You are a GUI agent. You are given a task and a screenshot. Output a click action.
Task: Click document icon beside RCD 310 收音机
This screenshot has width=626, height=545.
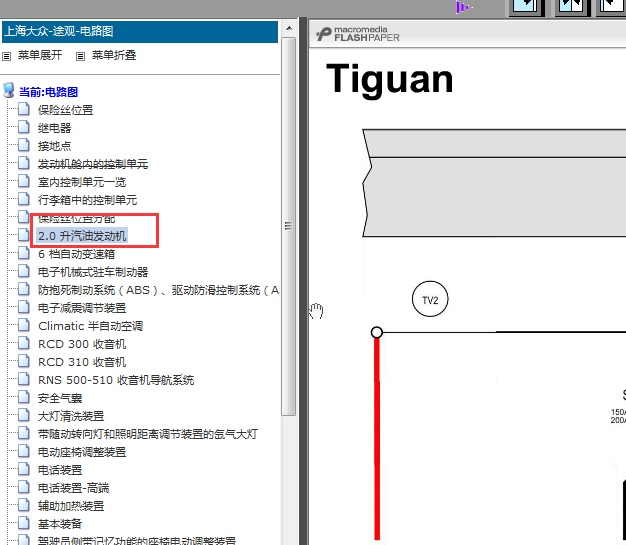(x=24, y=361)
